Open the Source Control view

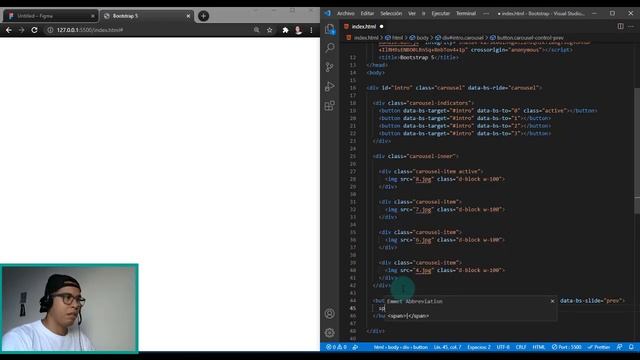click(x=330, y=67)
